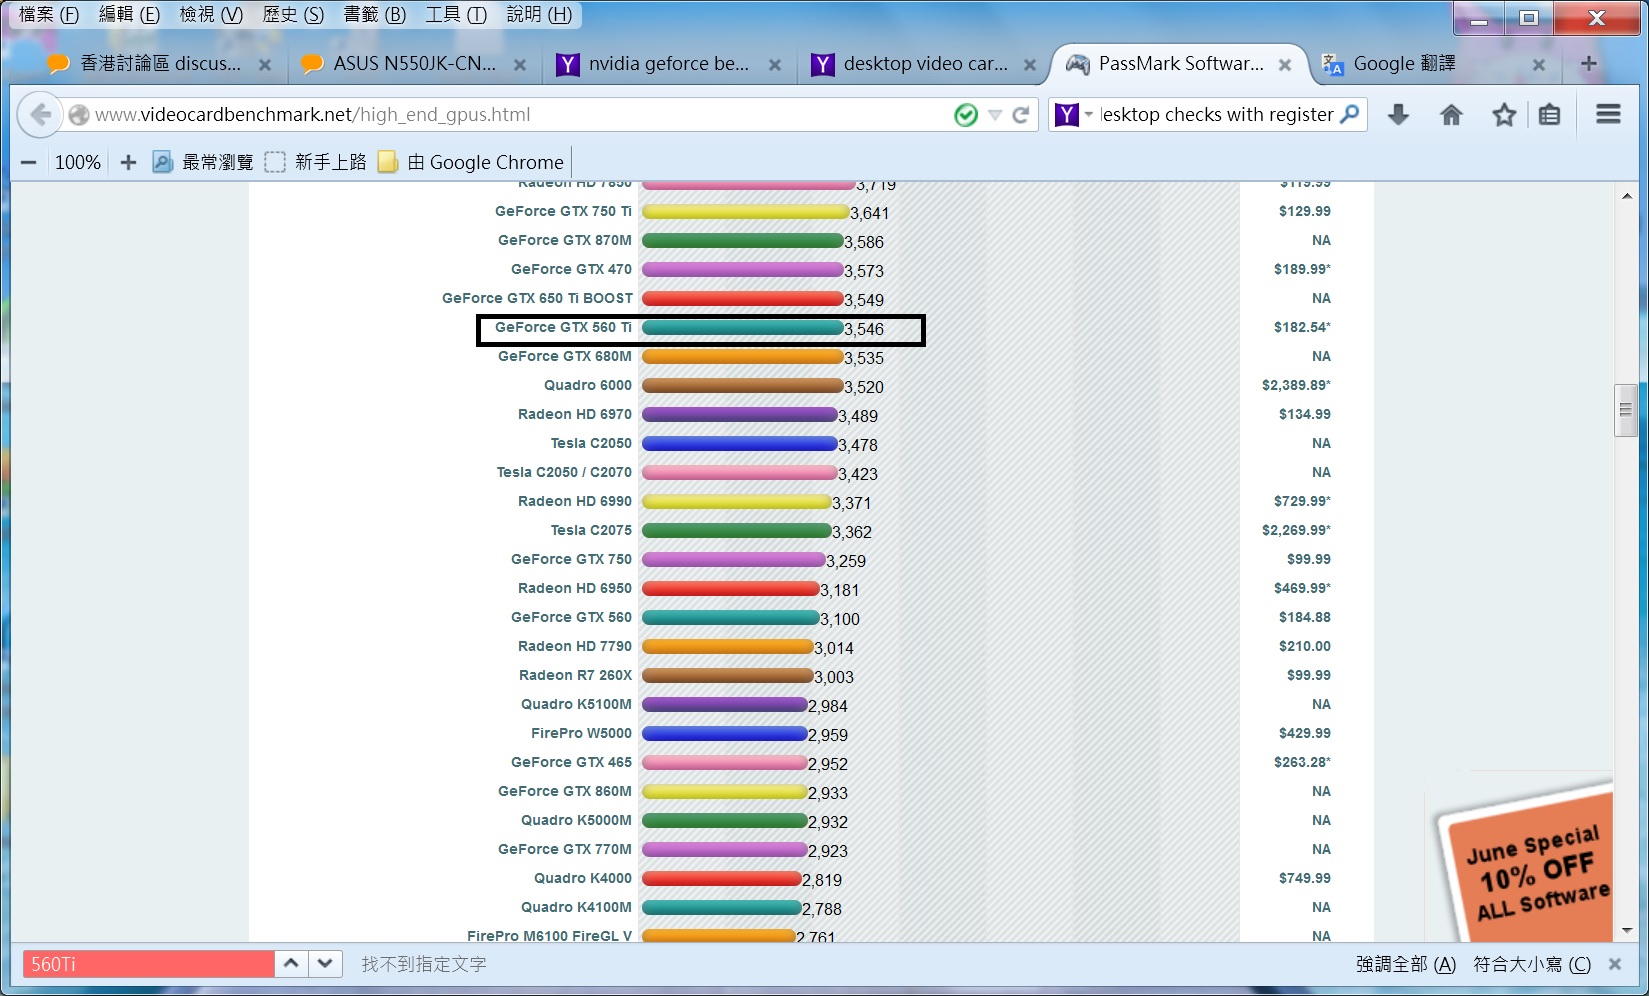This screenshot has width=1649, height=996.
Task: Open a new tab with plus button
Action: [1588, 64]
